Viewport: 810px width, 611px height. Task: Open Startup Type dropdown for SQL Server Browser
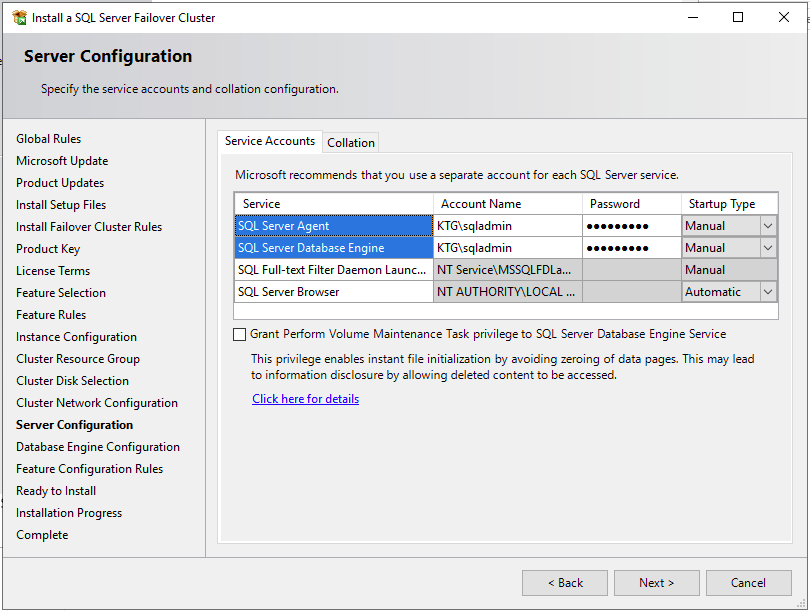coord(768,292)
